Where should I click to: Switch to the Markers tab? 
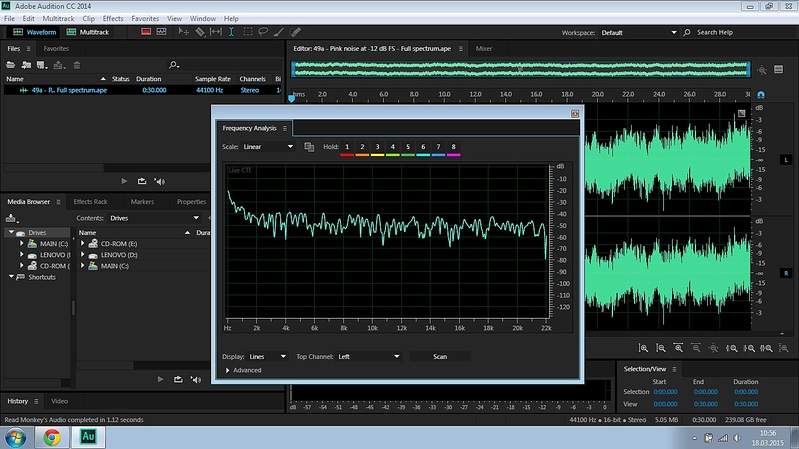[x=142, y=202]
